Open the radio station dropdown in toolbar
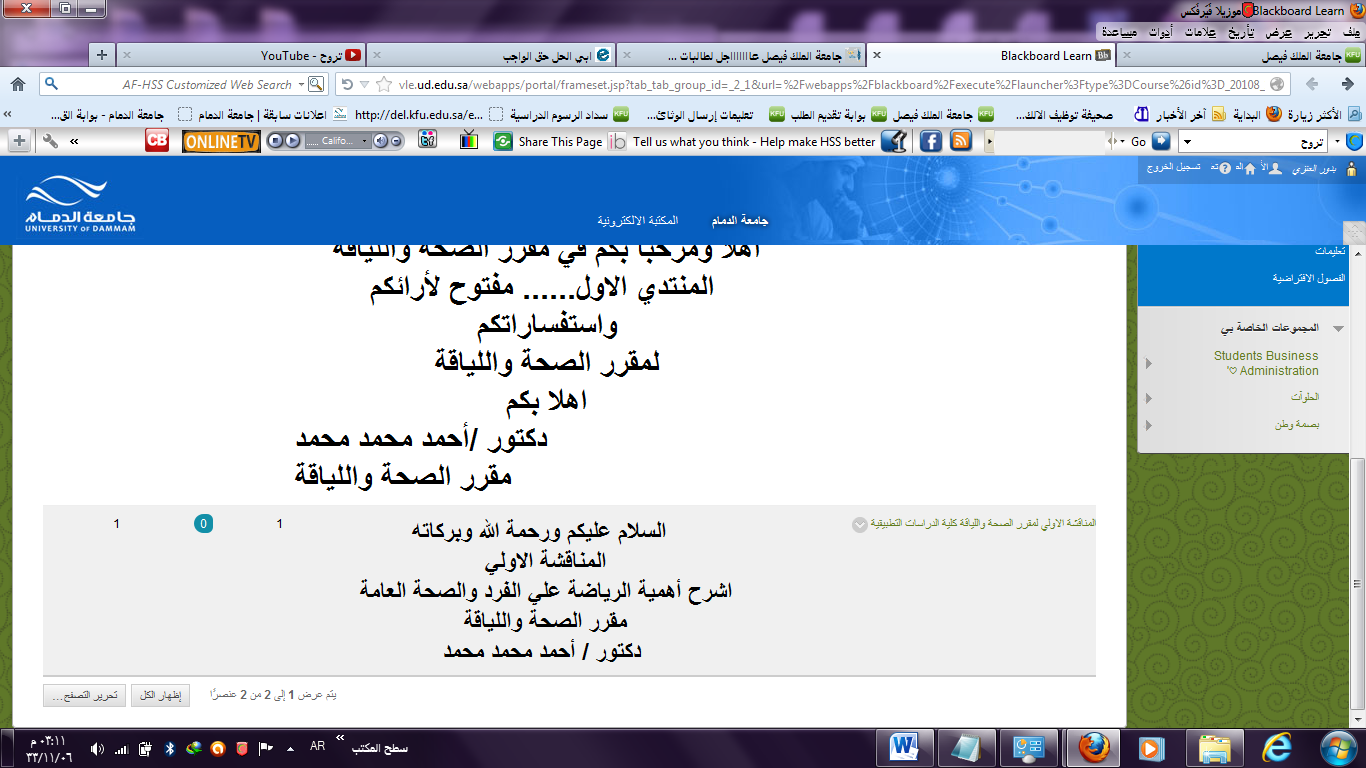 tap(364, 142)
